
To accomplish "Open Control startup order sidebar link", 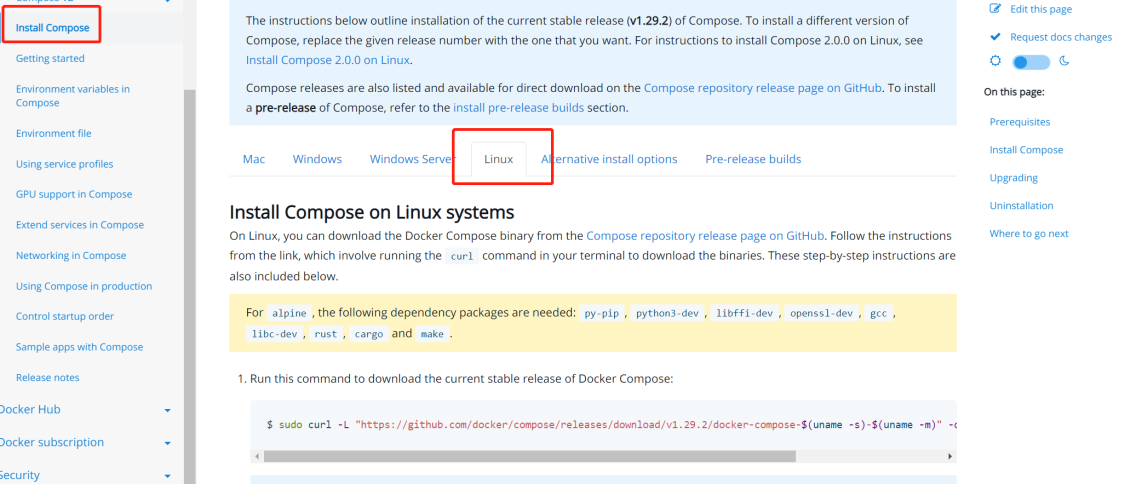I will pos(65,316).
